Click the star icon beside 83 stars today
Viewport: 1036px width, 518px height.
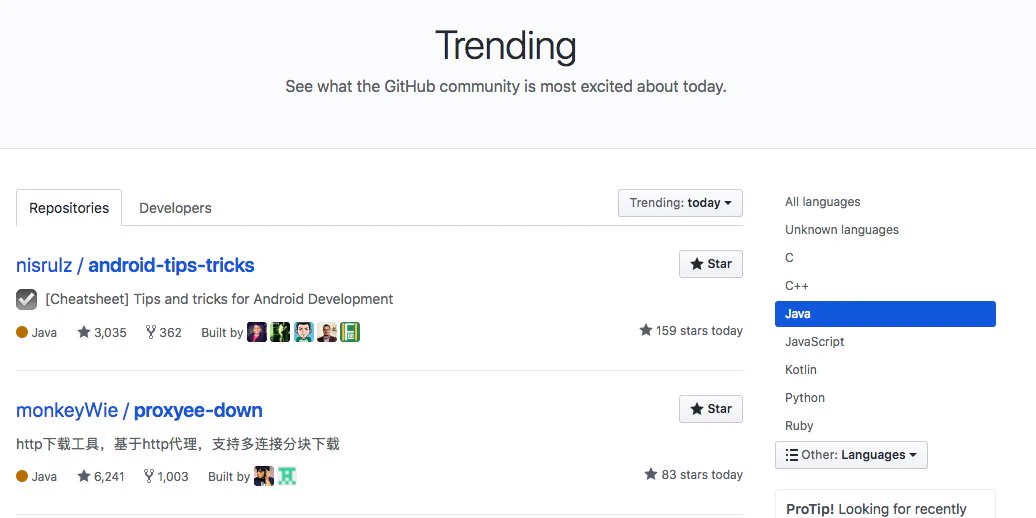[651, 474]
